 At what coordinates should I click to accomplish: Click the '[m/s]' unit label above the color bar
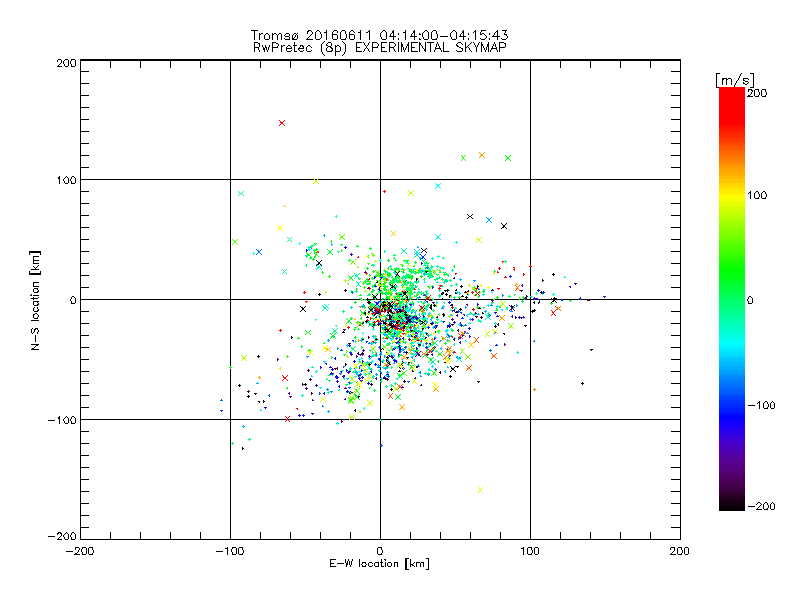coord(735,80)
